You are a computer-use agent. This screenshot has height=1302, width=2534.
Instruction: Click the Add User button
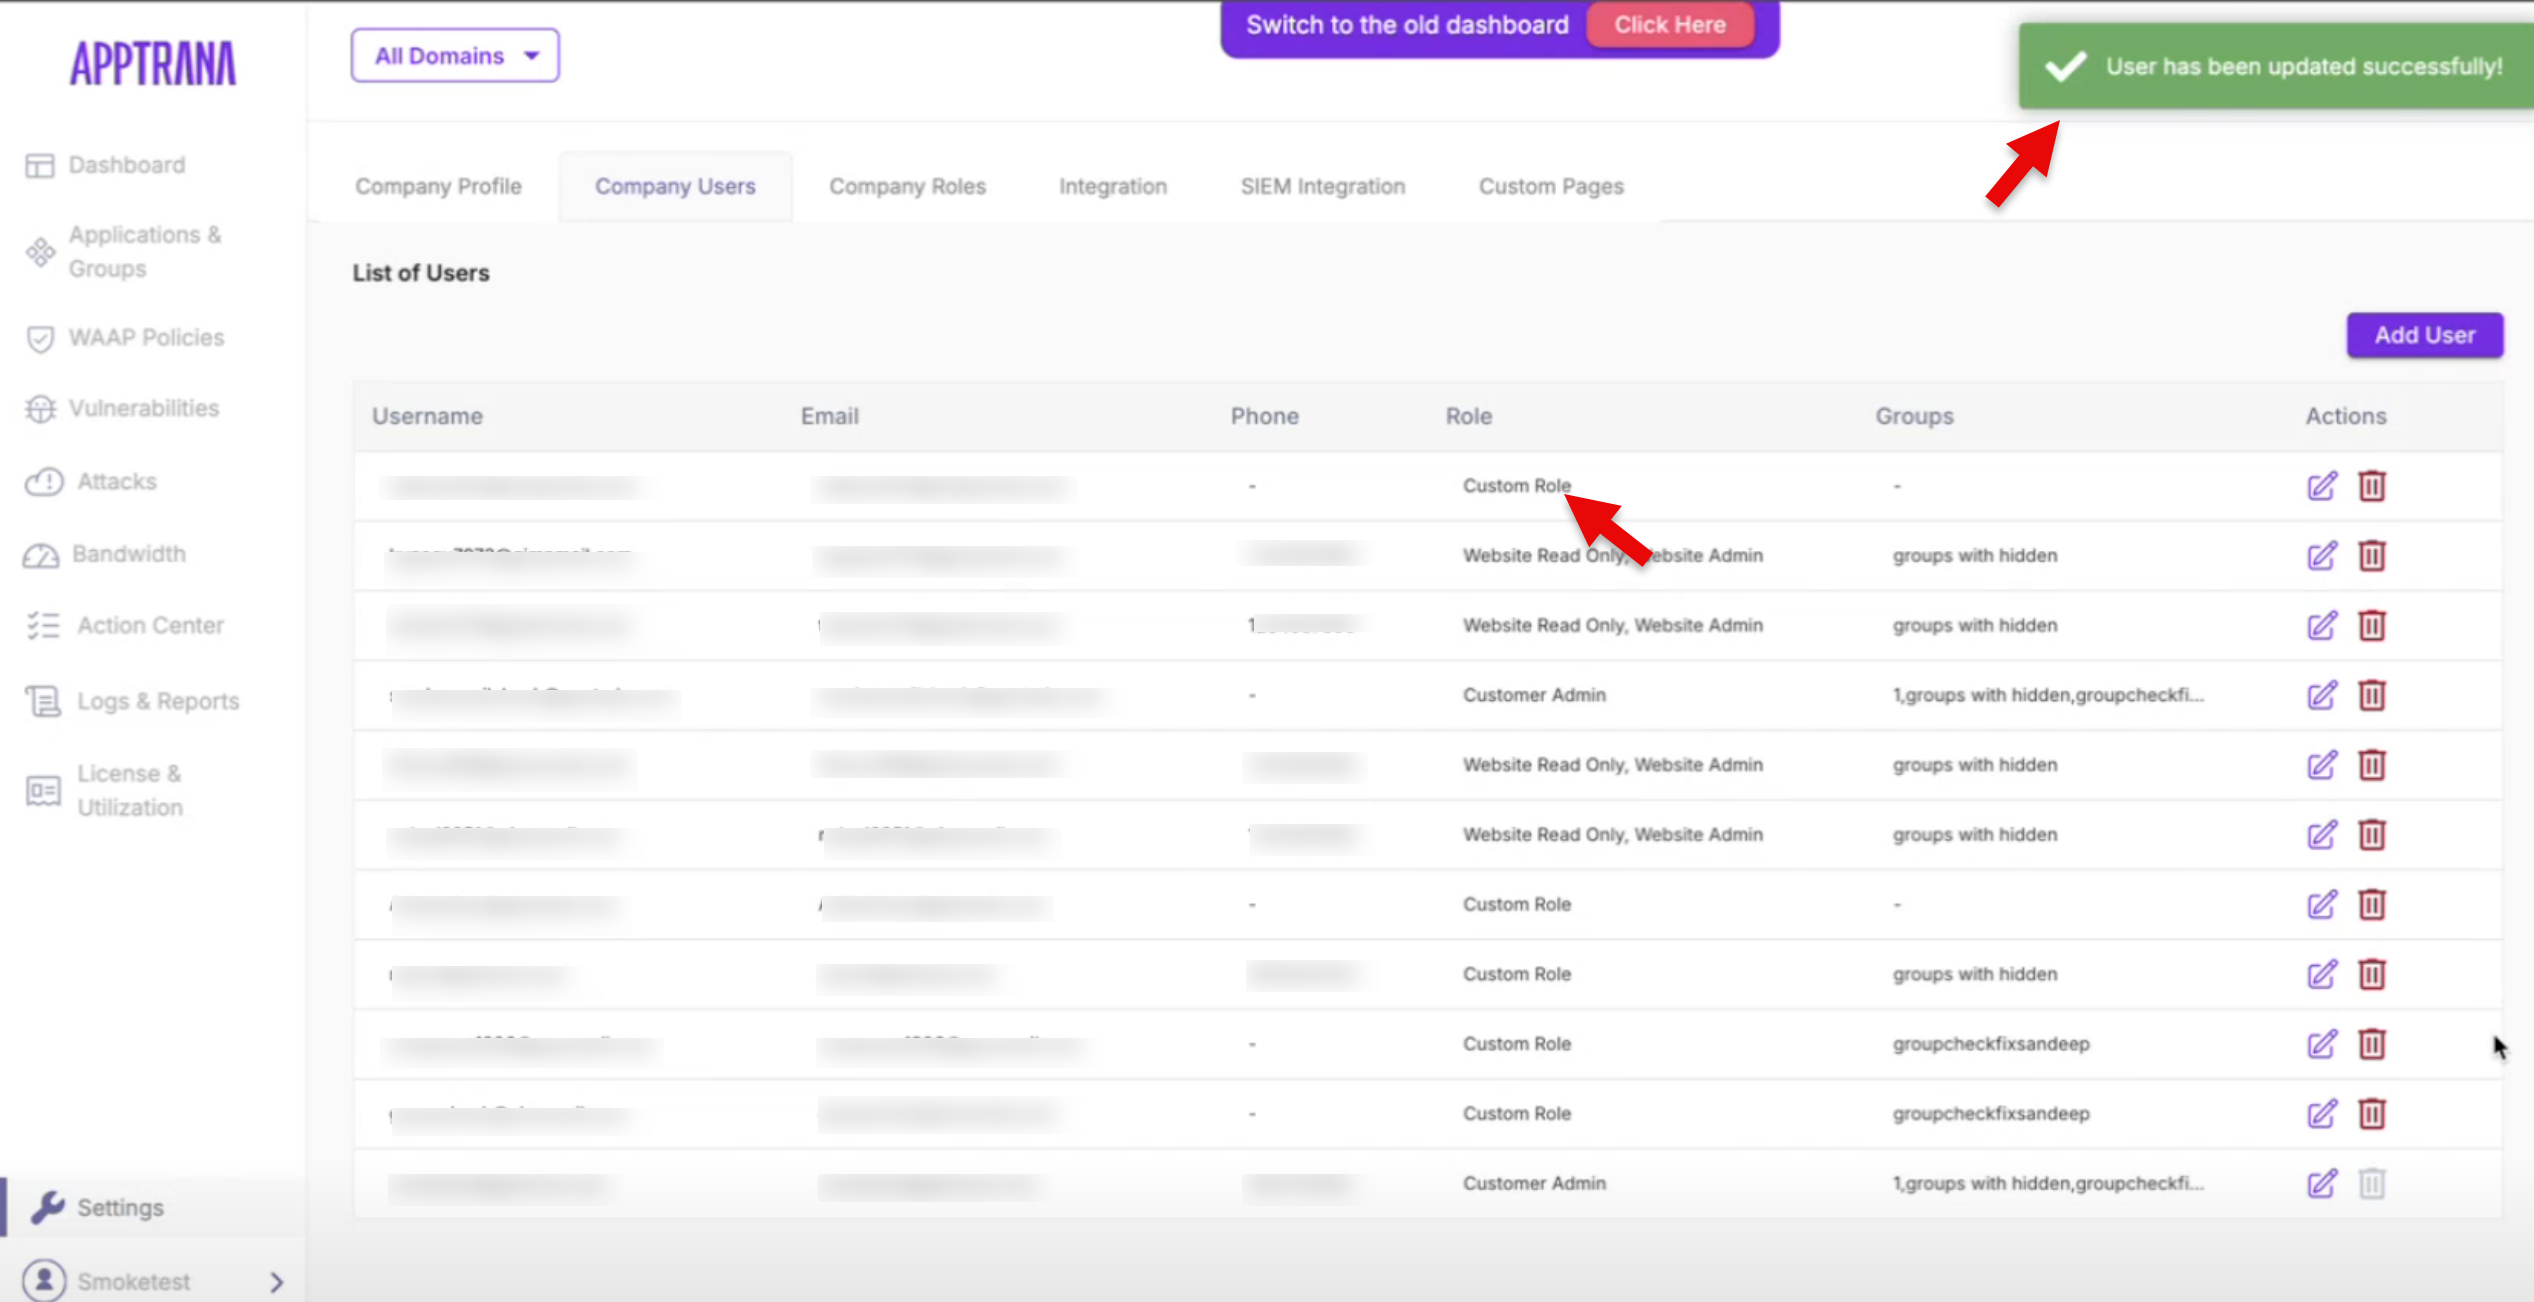(x=2425, y=336)
